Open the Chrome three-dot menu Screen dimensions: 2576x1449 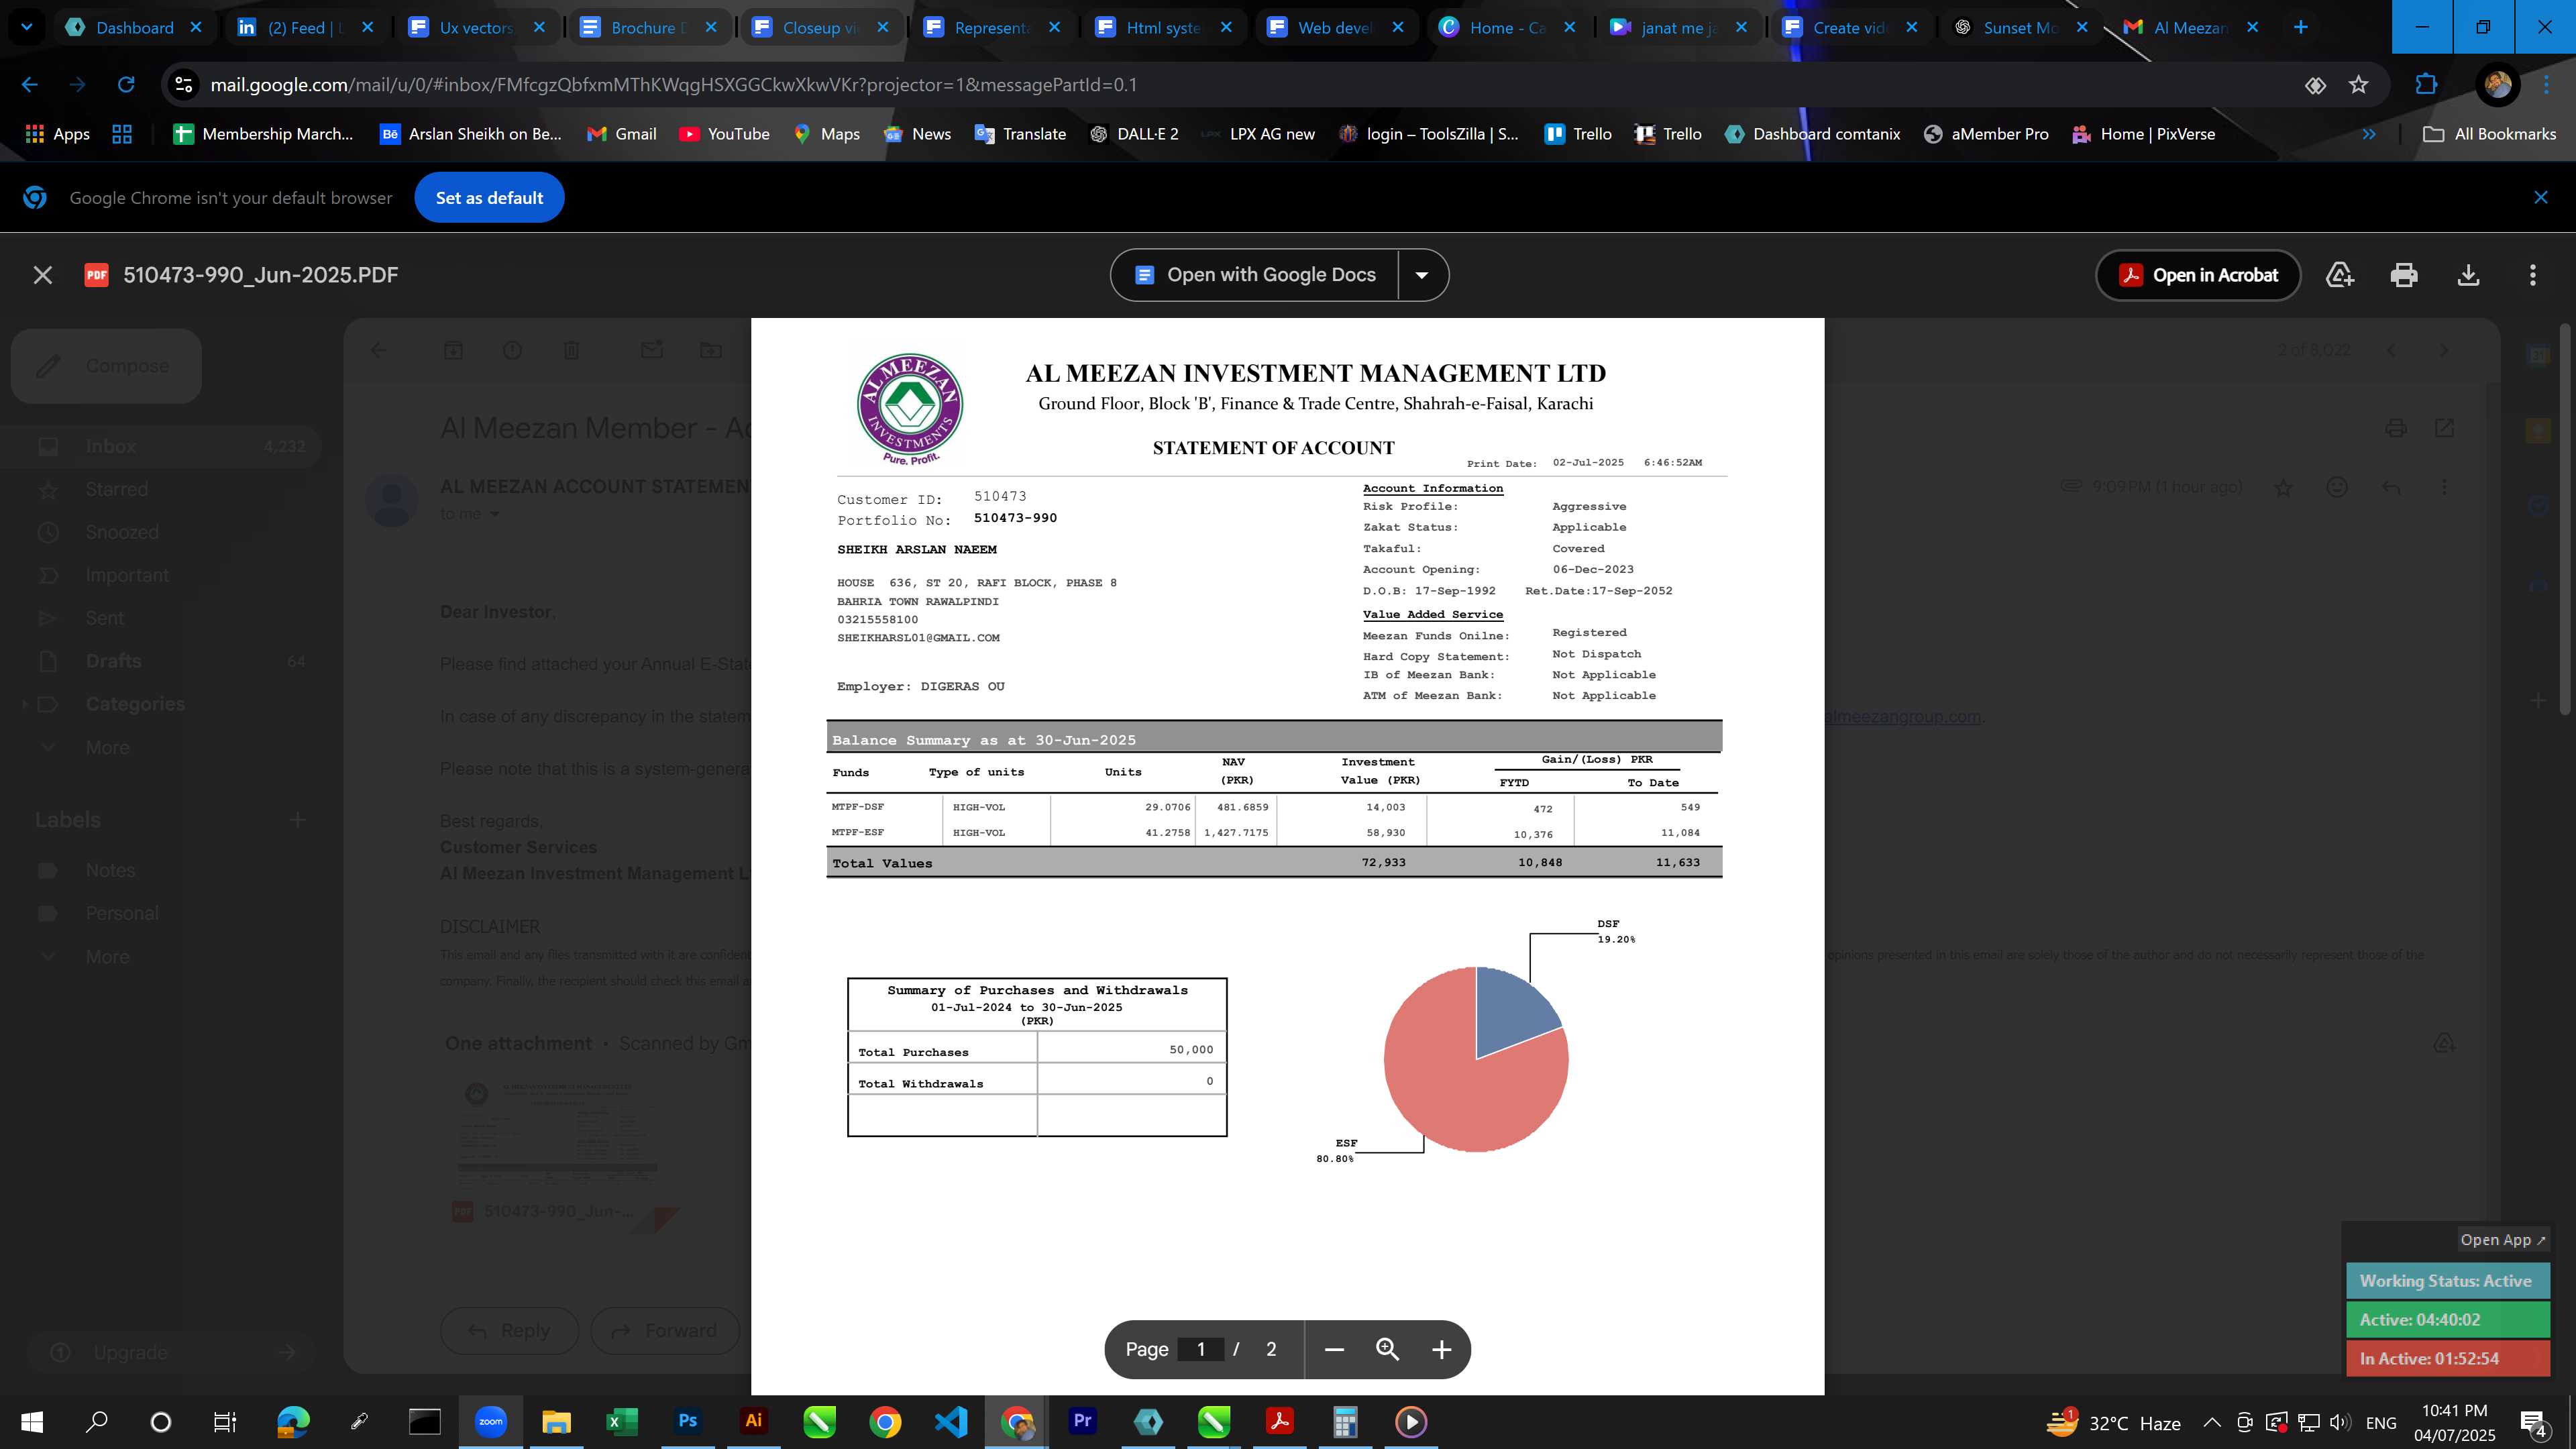click(2546, 85)
